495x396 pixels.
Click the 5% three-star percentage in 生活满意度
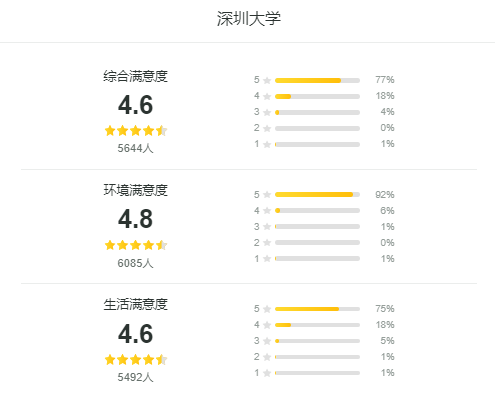(387, 341)
